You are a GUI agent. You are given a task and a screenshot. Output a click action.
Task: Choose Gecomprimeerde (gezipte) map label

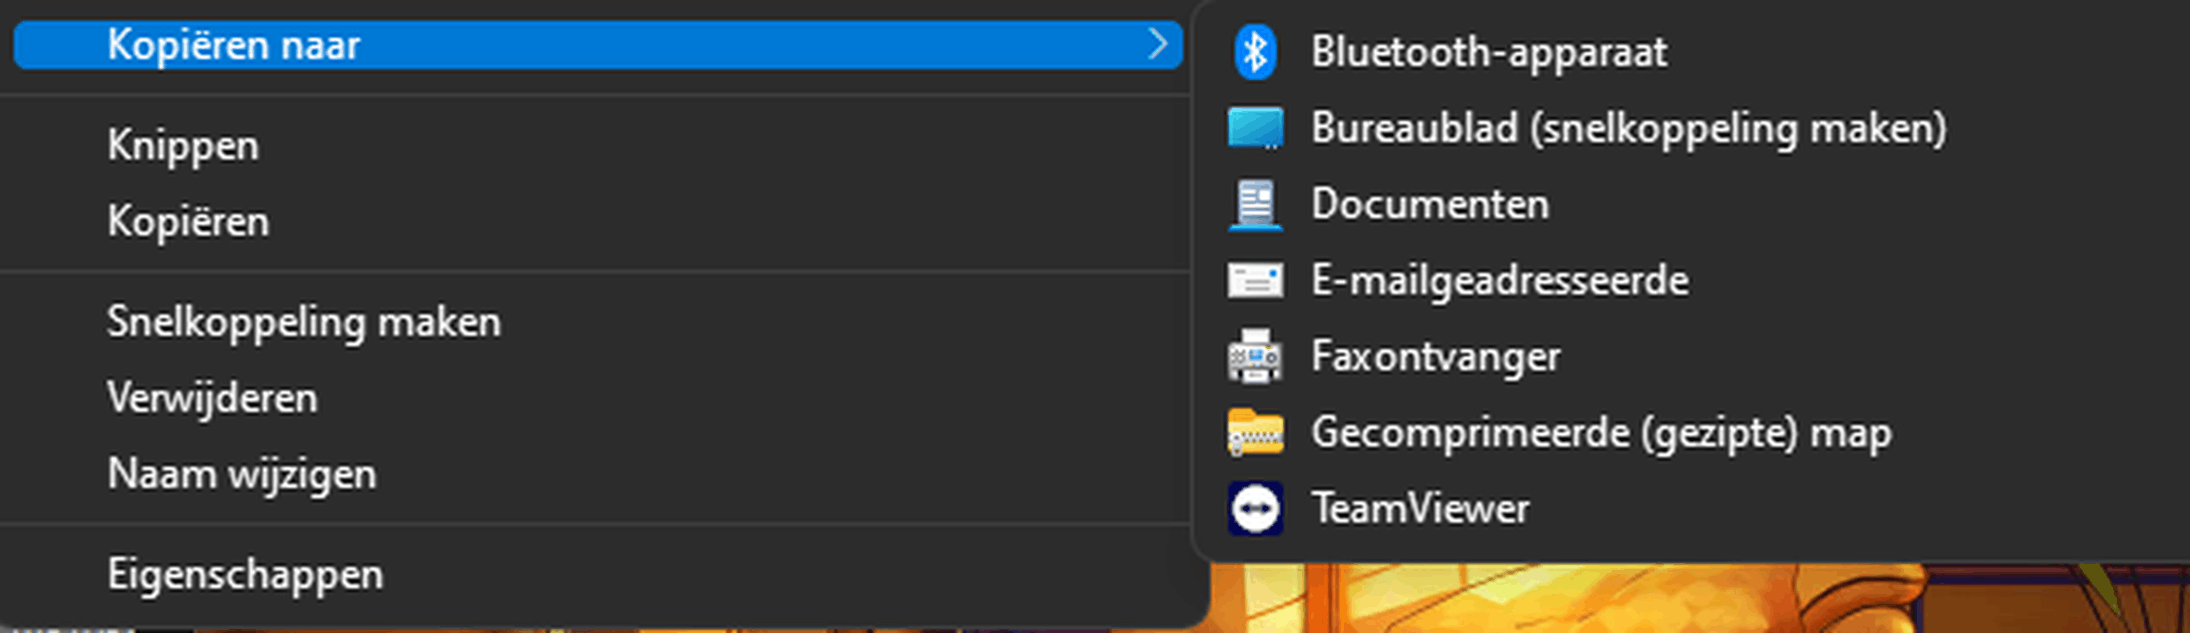(x=1601, y=433)
